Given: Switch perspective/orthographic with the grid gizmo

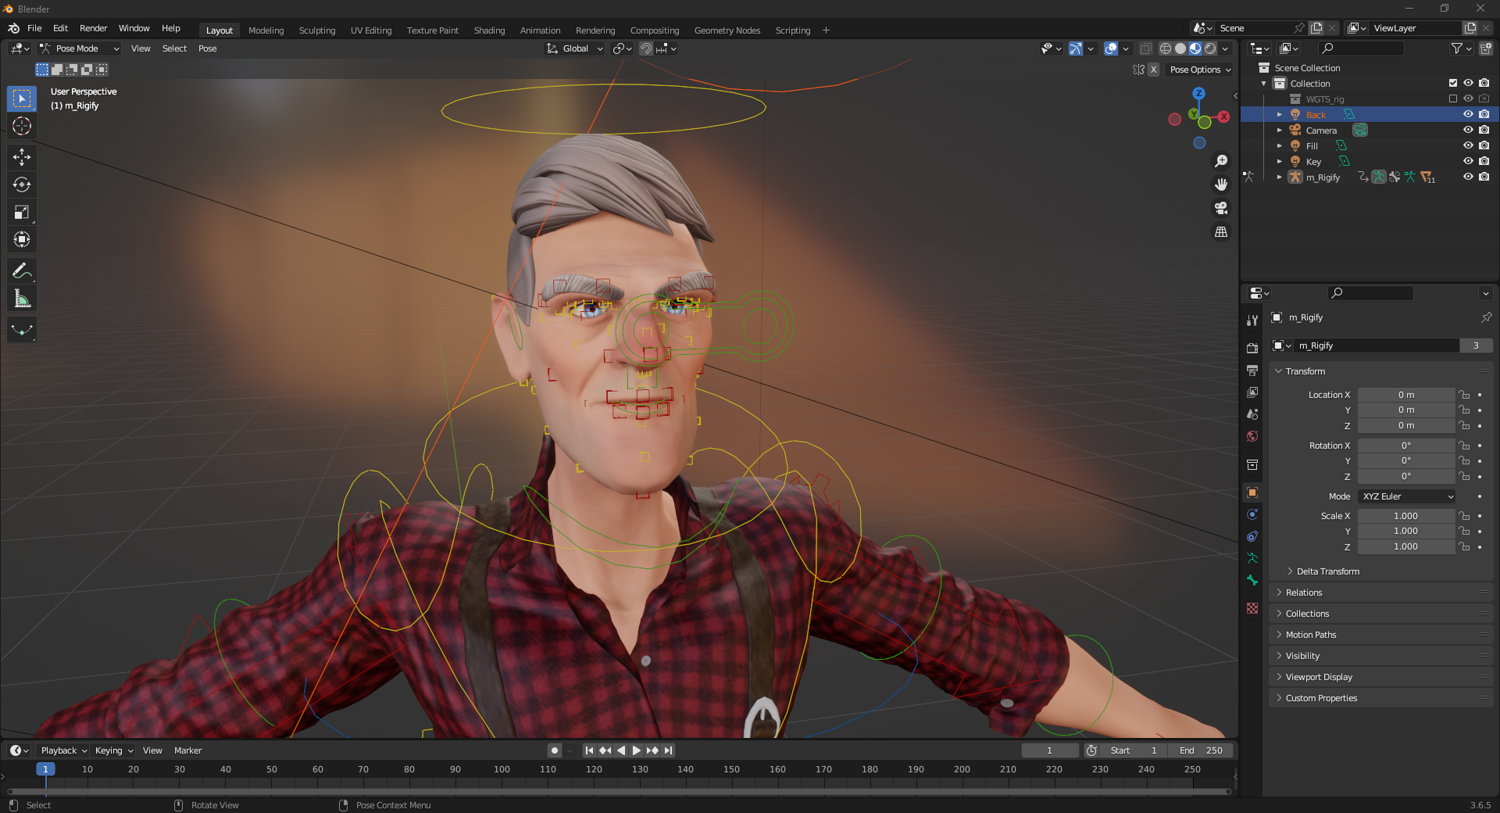Looking at the screenshot, I should pos(1221,232).
